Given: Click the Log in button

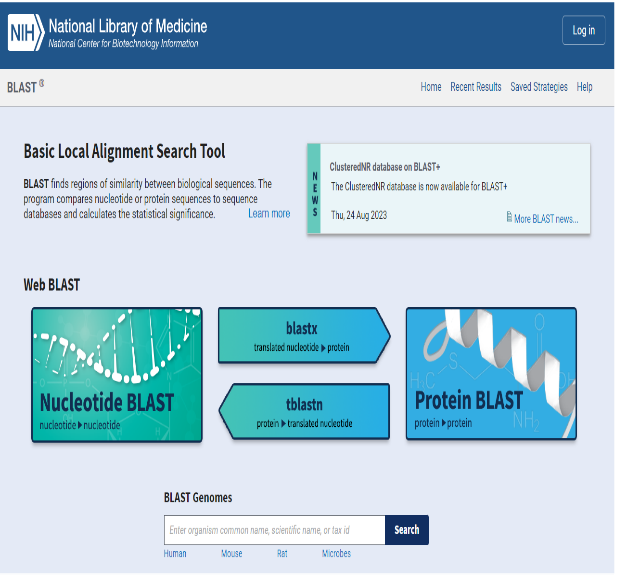Looking at the screenshot, I should [583, 30].
